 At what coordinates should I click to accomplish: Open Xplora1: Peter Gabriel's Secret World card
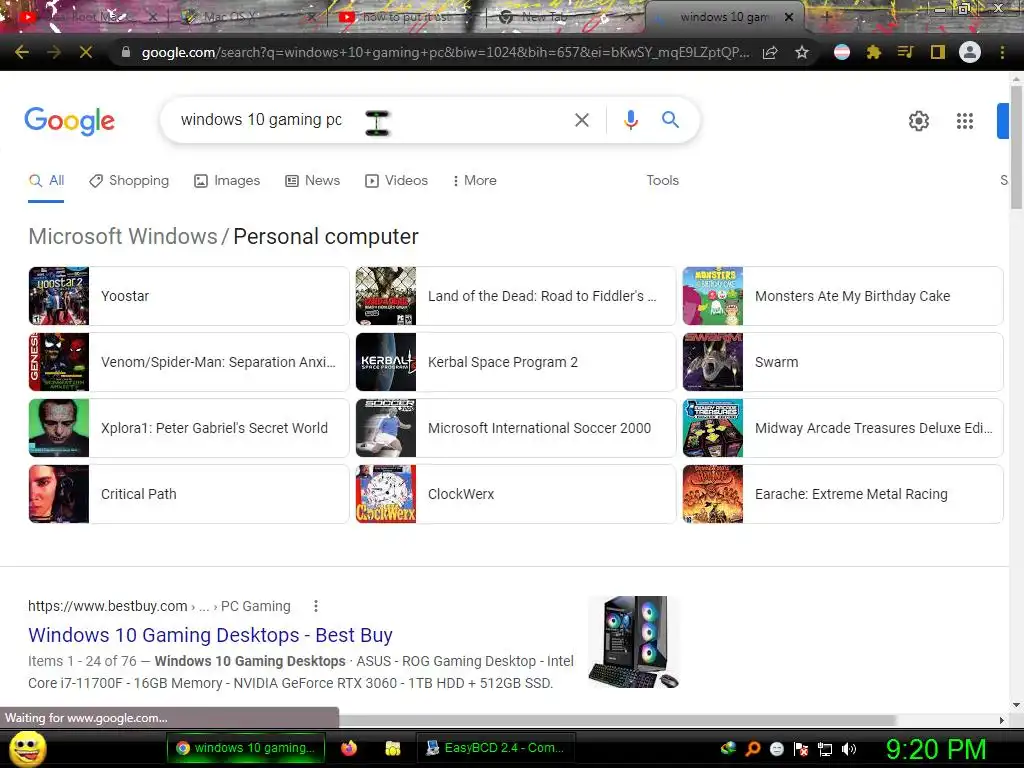tap(189, 428)
